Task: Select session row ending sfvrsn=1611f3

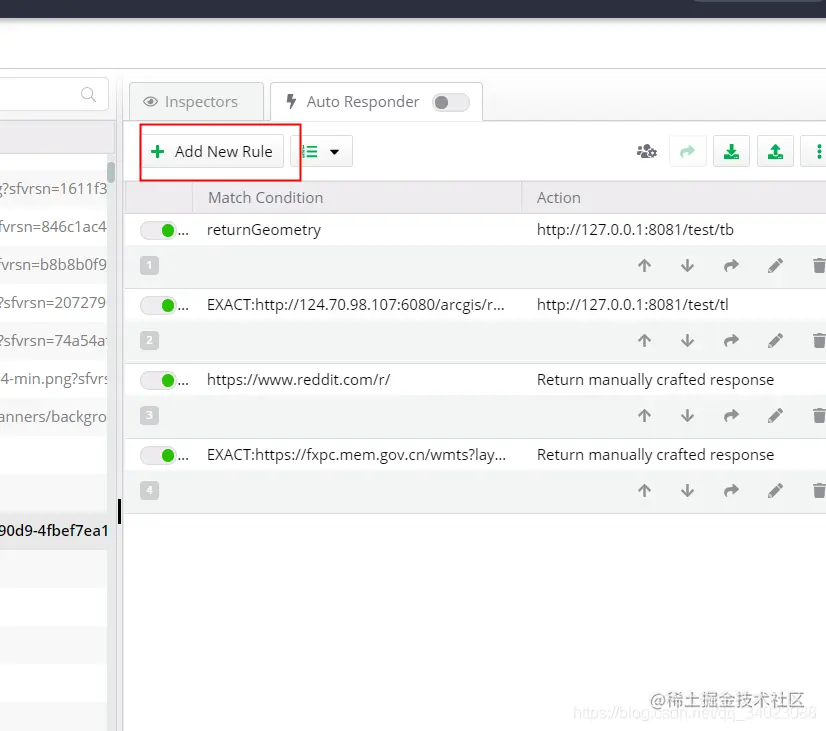Action: [x=53, y=189]
